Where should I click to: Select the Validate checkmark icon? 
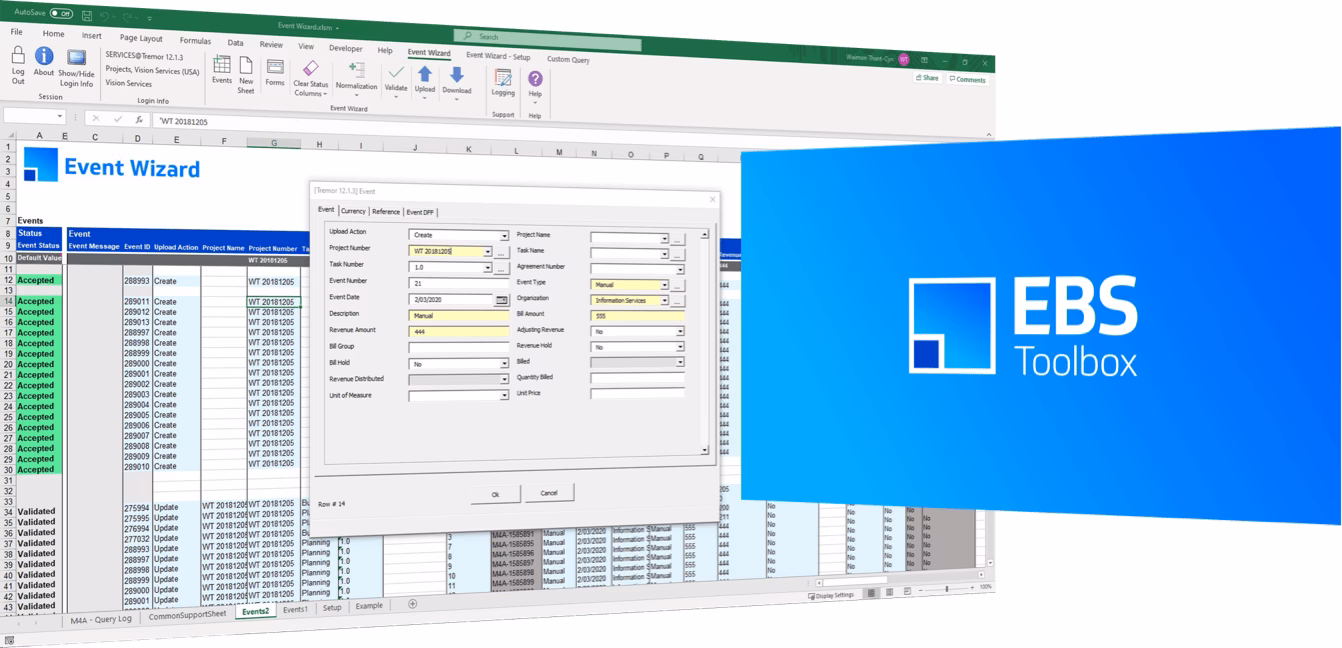394,74
